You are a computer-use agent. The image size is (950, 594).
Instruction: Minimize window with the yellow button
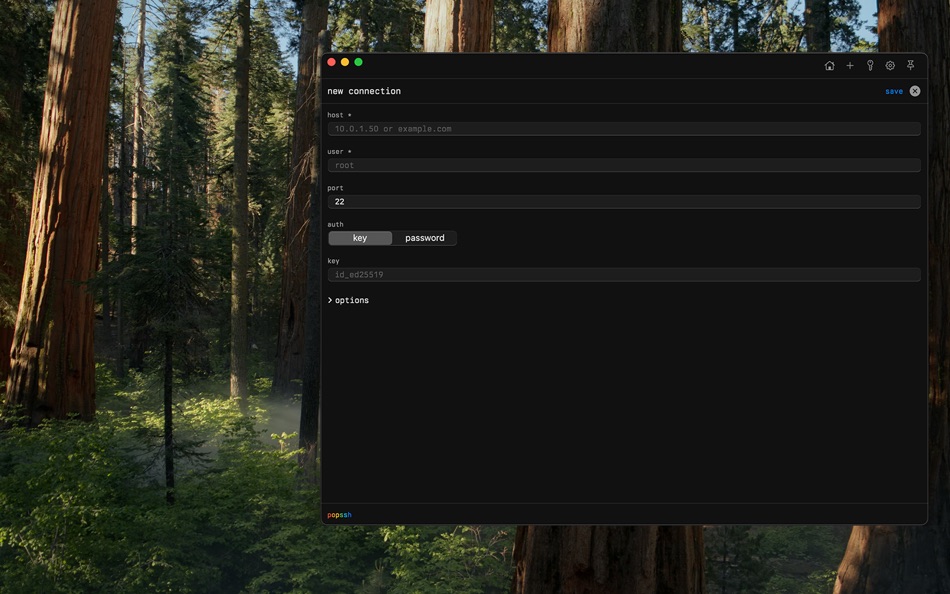345,62
